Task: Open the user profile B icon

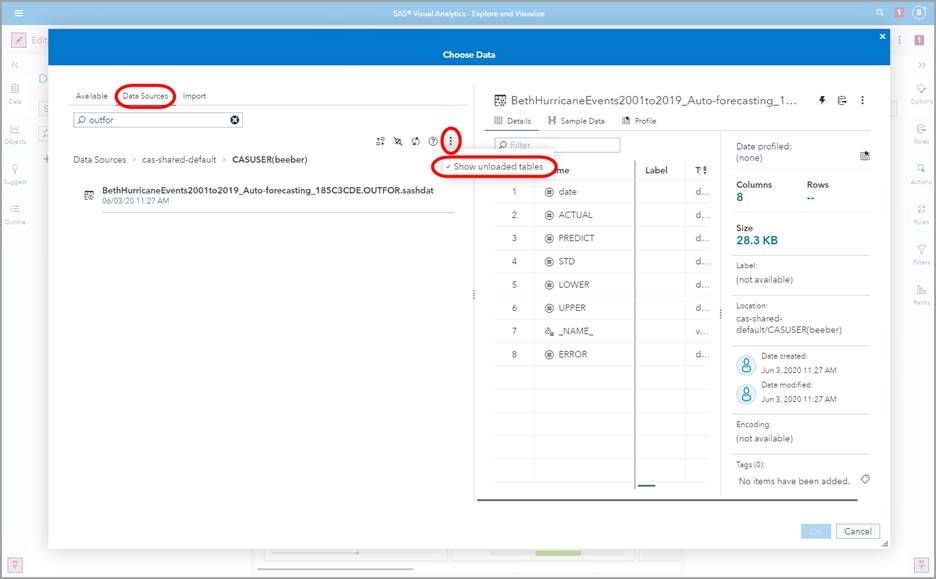Action: (x=919, y=13)
